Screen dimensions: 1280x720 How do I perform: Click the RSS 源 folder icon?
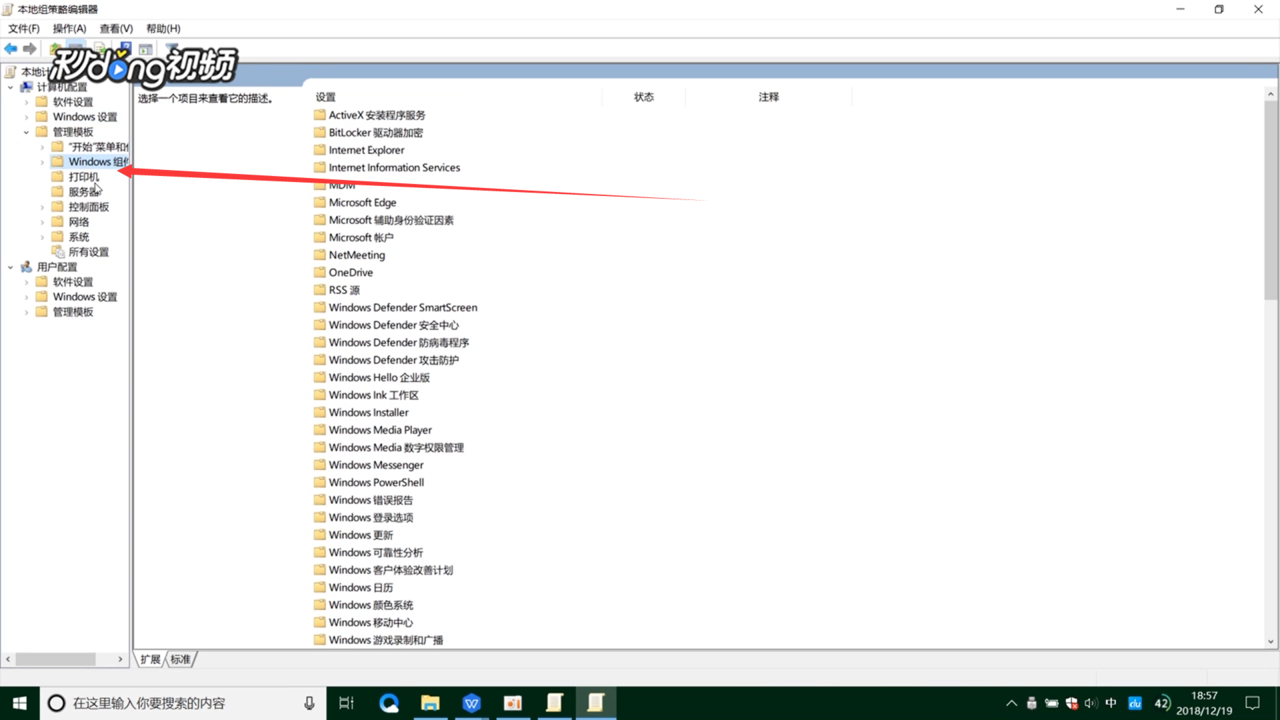[320, 290]
